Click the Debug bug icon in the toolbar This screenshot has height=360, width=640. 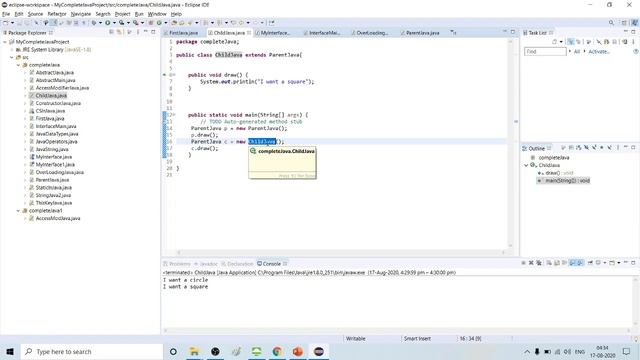coord(93,23)
